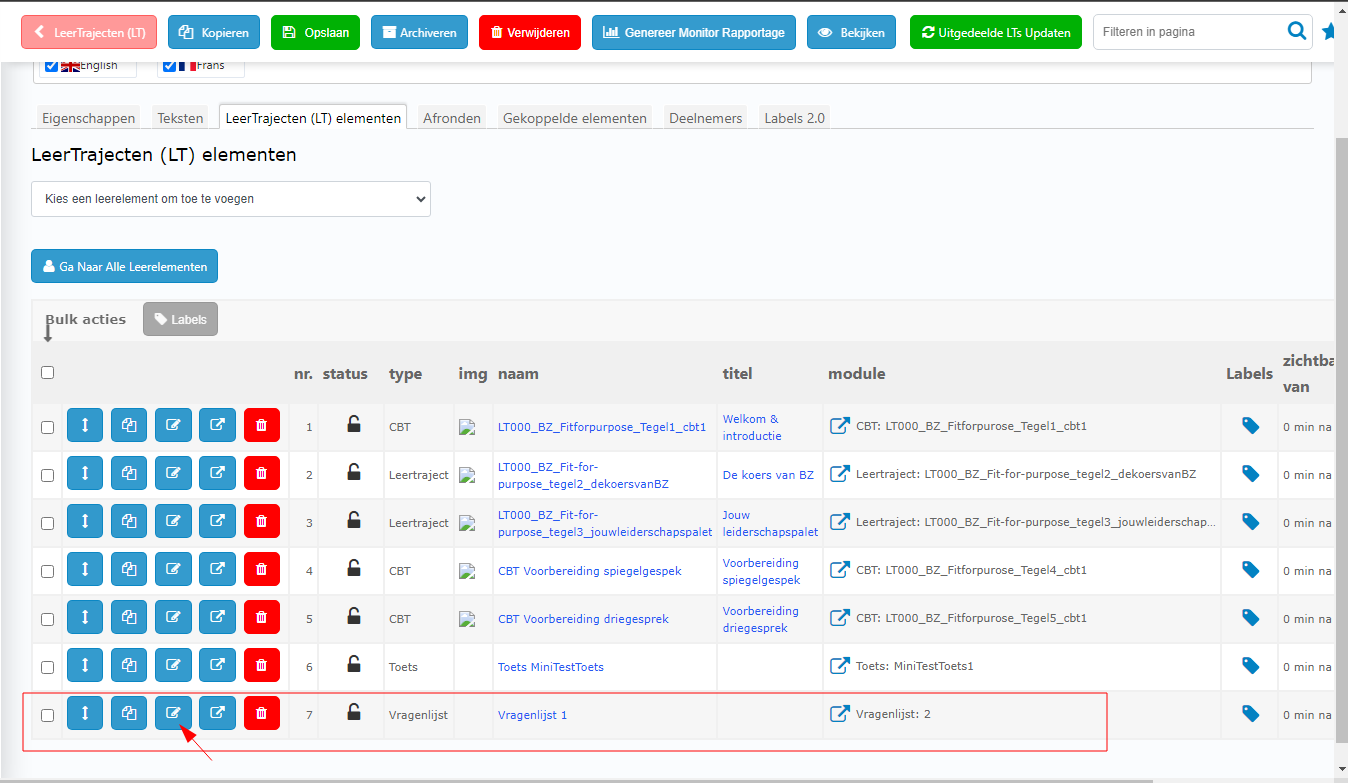This screenshot has width=1348, height=783.
Task: Click the label tag icon for row 3
Action: pyautogui.click(x=1250, y=522)
